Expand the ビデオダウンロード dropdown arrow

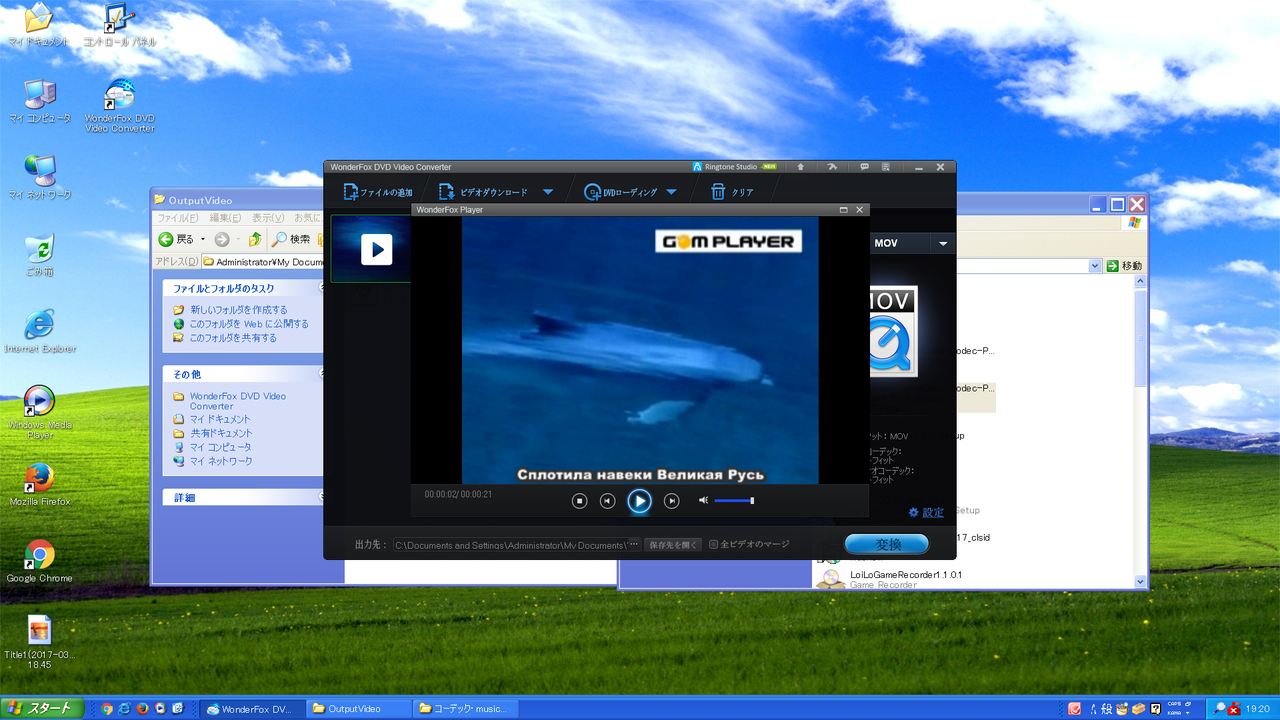click(548, 192)
